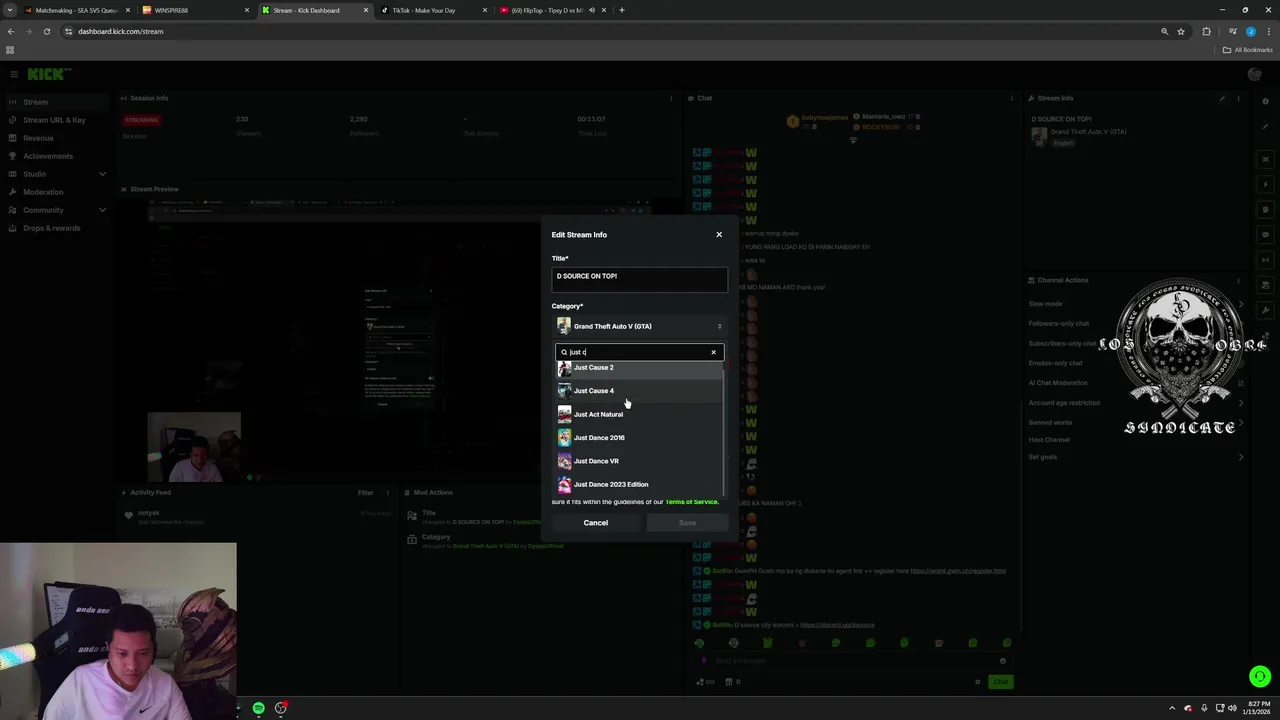Click Host Channel action
Screen dimensions: 1280x720
tap(1049, 440)
